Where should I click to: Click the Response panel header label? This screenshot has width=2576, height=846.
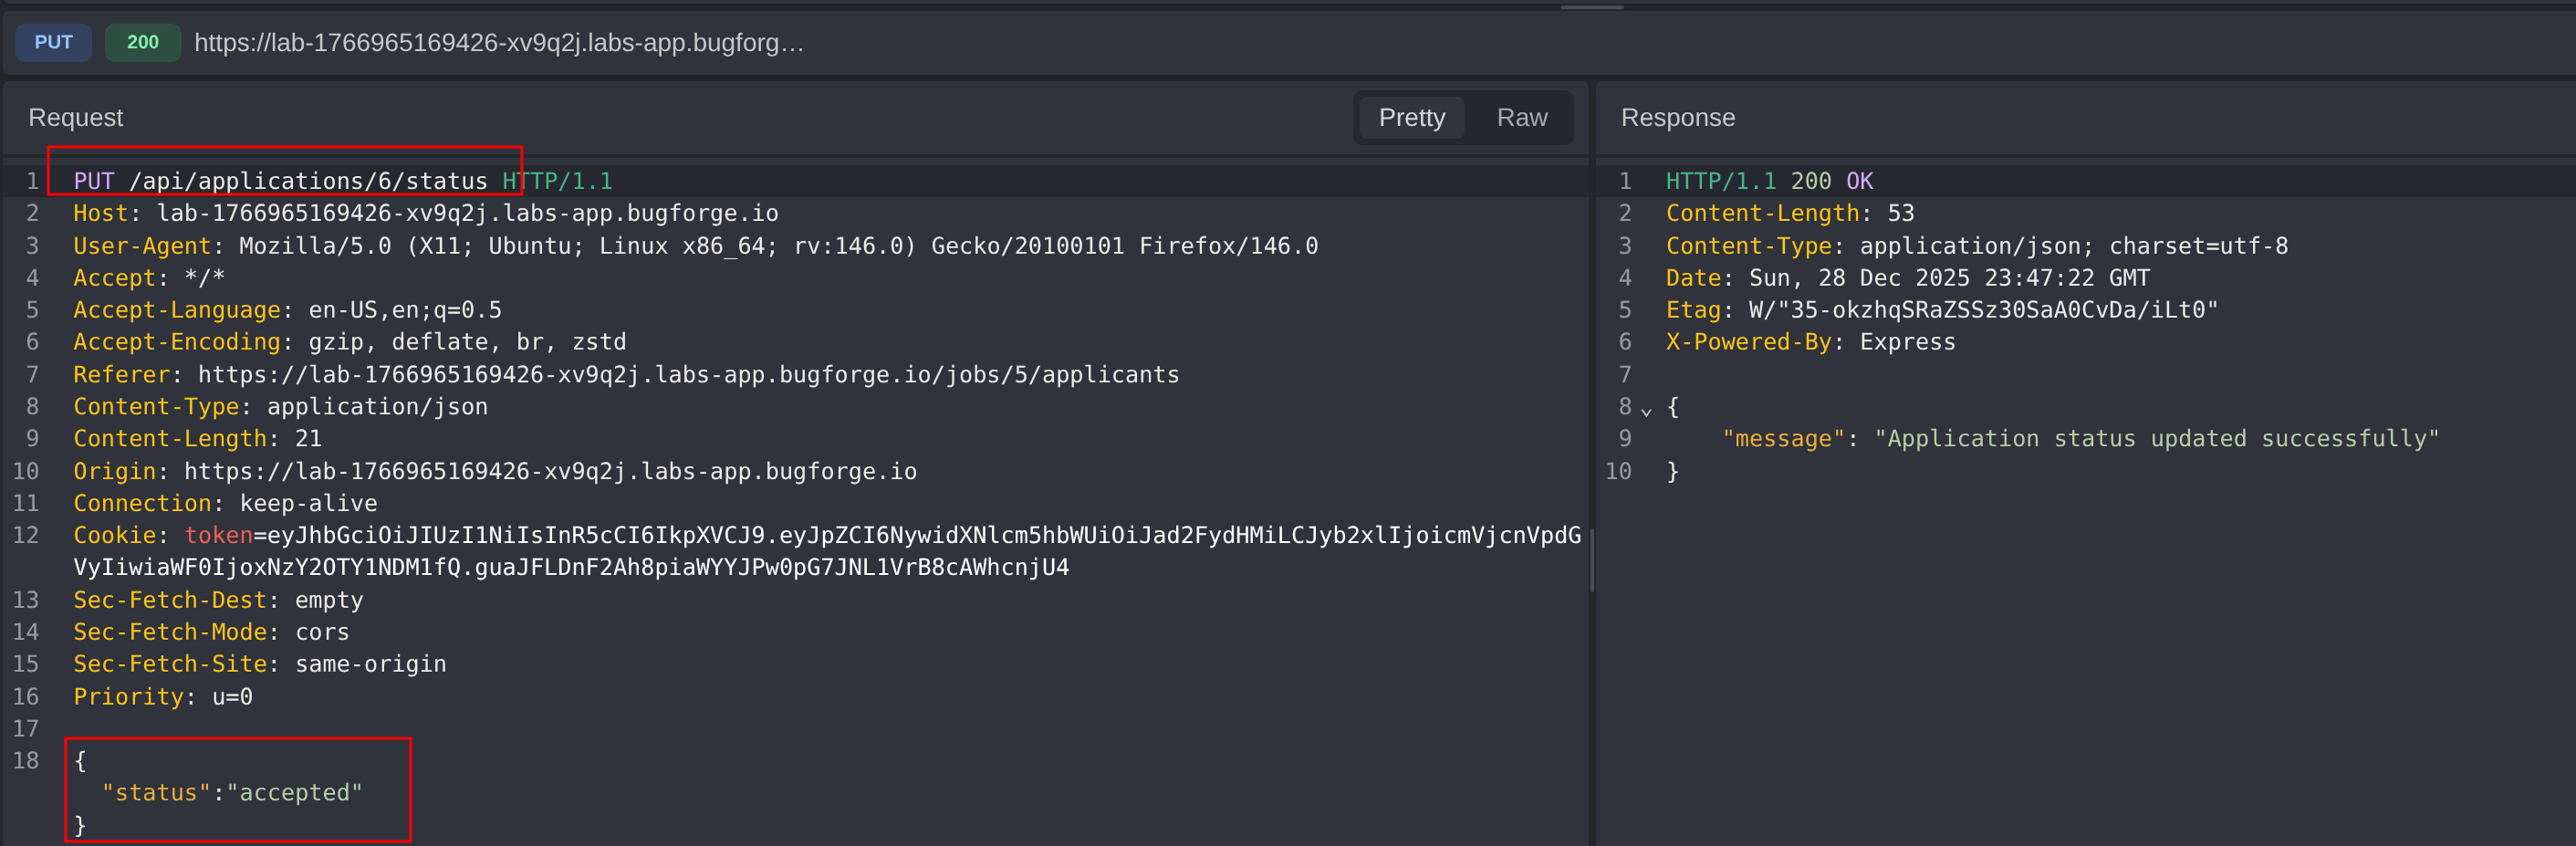(1677, 118)
